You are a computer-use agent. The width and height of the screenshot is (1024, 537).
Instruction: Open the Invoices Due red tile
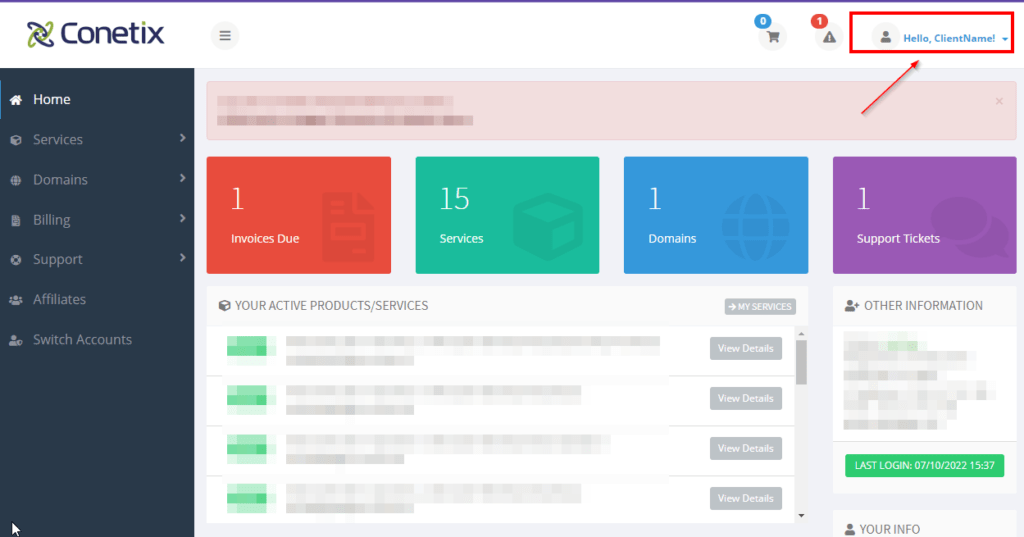click(x=299, y=215)
